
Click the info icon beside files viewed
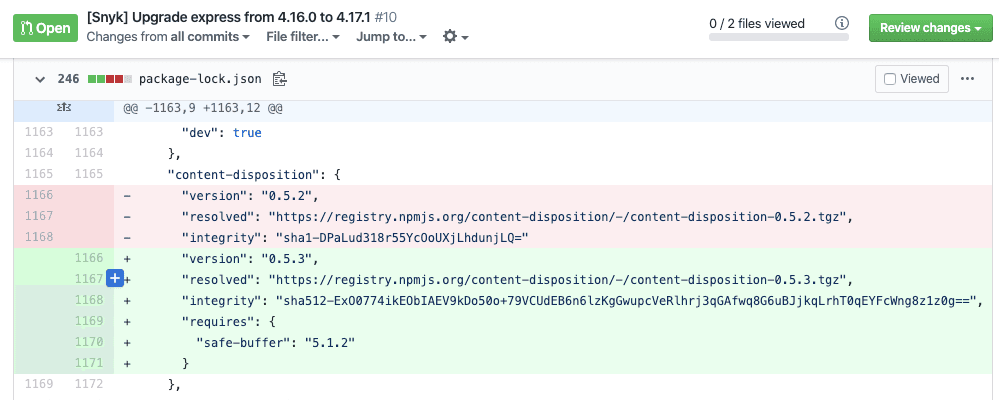click(x=842, y=24)
